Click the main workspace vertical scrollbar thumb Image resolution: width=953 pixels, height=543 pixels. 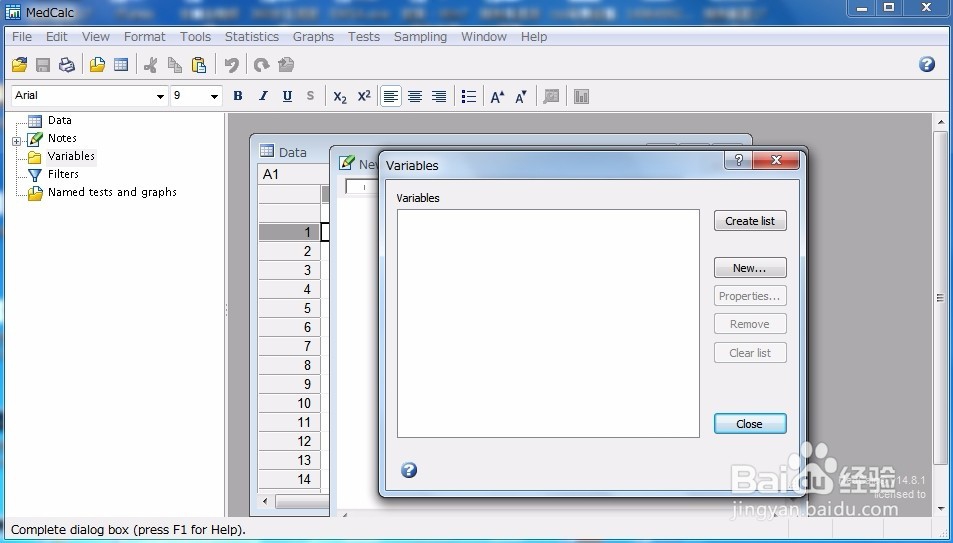[x=941, y=297]
